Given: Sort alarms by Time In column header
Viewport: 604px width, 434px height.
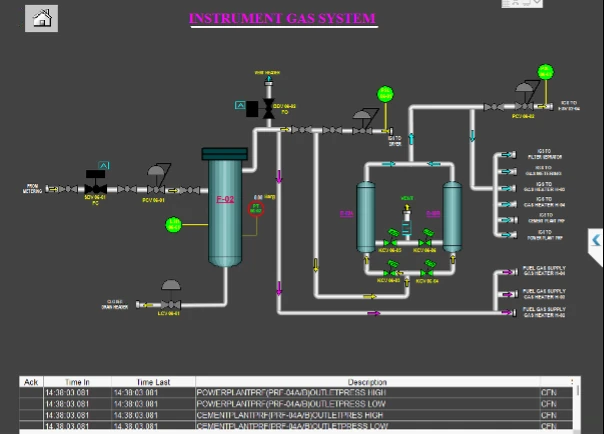Looking at the screenshot, I should (x=77, y=382).
